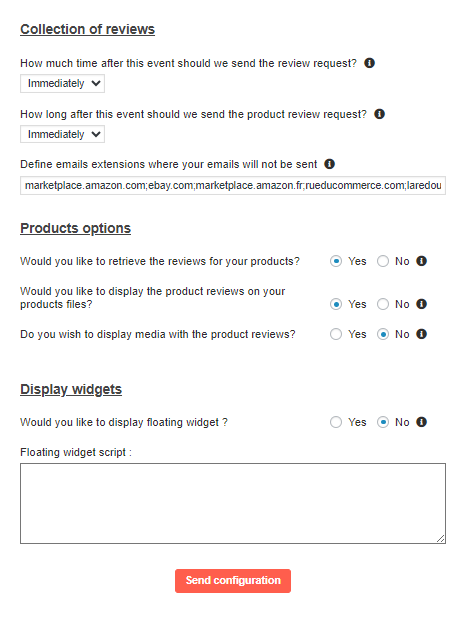Viewport: 461px width, 622px height.
Task: Click info icon beside product review request question
Action: click(x=379, y=114)
